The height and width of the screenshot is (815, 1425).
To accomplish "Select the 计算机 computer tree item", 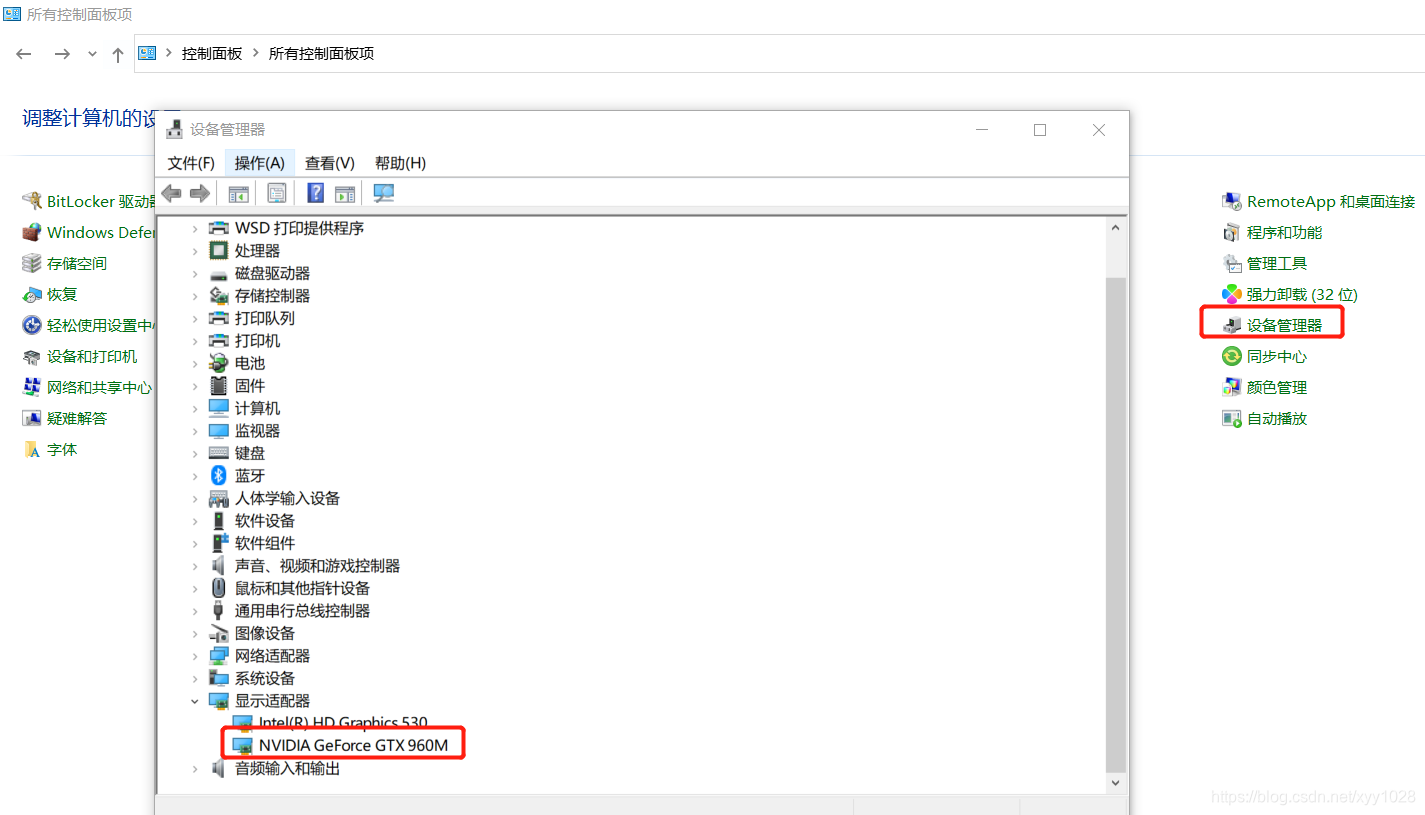I will (257, 408).
